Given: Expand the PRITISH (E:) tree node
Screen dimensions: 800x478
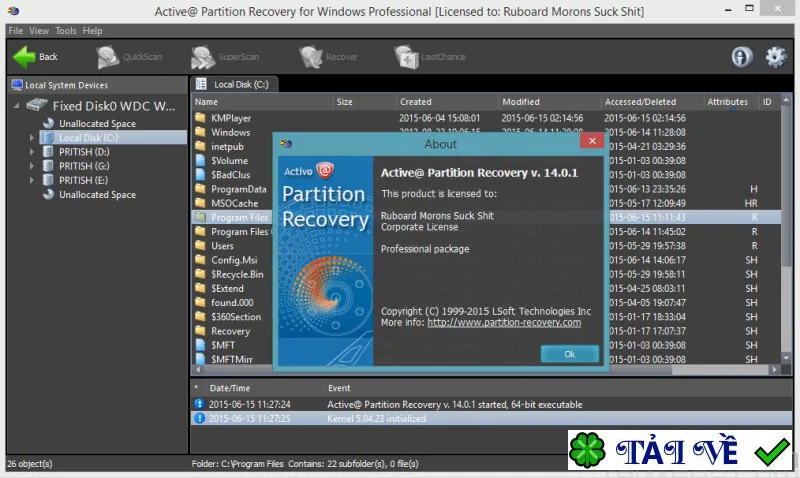Looking at the screenshot, I should coord(32,180).
